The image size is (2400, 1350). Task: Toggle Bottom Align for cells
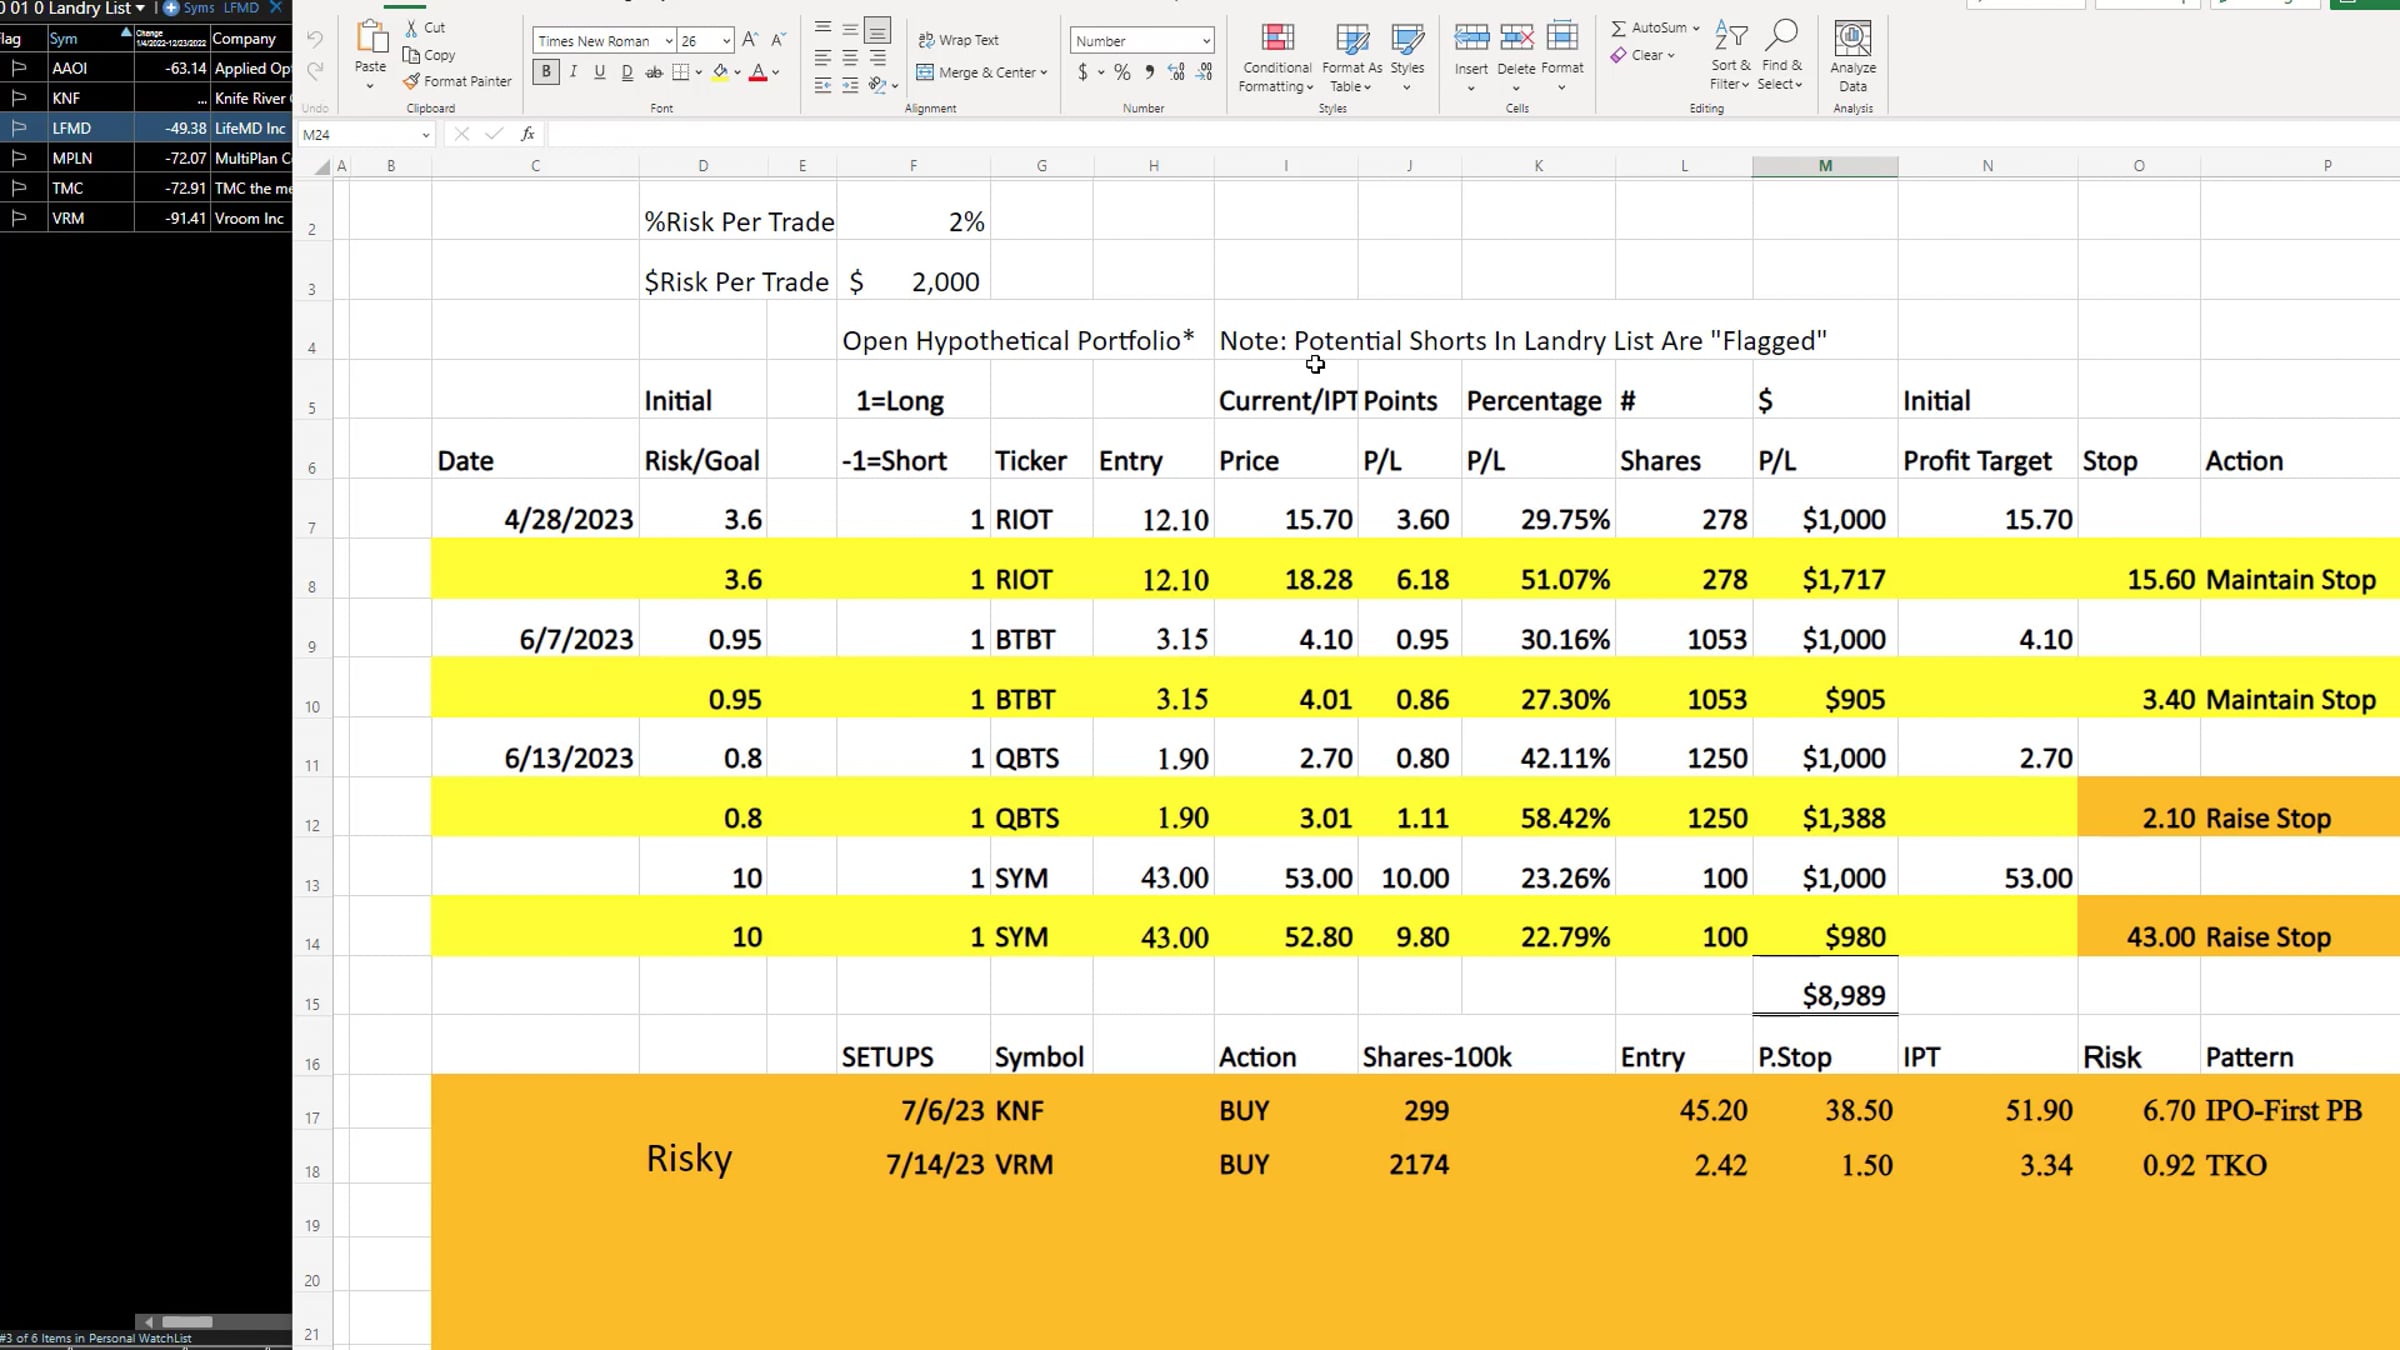[877, 30]
